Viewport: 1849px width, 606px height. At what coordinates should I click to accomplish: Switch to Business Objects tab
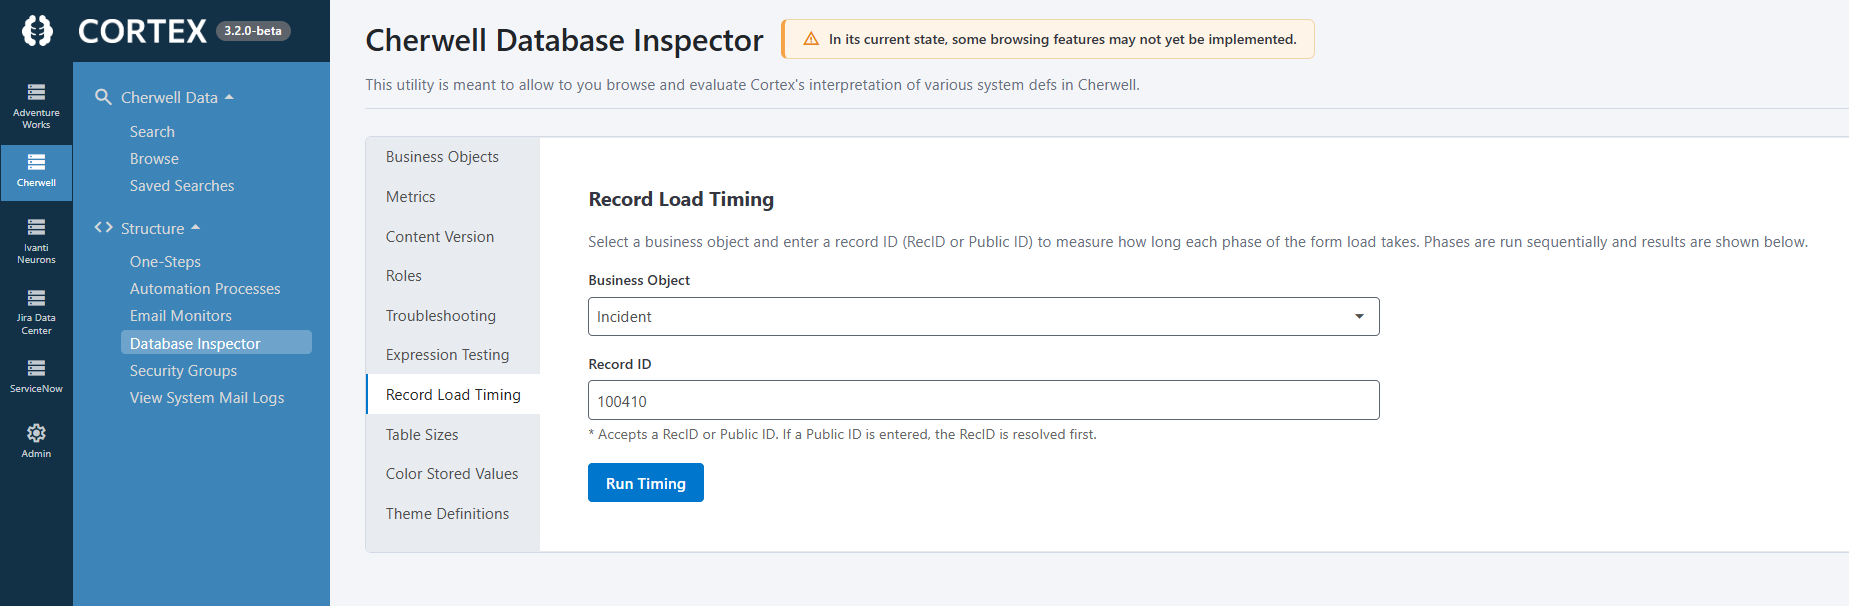point(453,157)
